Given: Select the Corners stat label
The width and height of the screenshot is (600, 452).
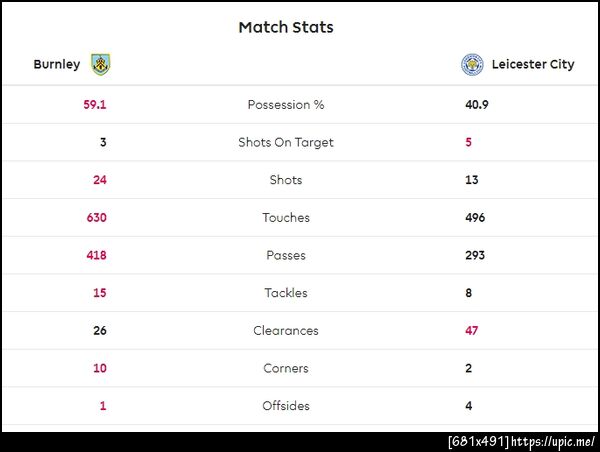Looking at the screenshot, I should click(x=286, y=369).
